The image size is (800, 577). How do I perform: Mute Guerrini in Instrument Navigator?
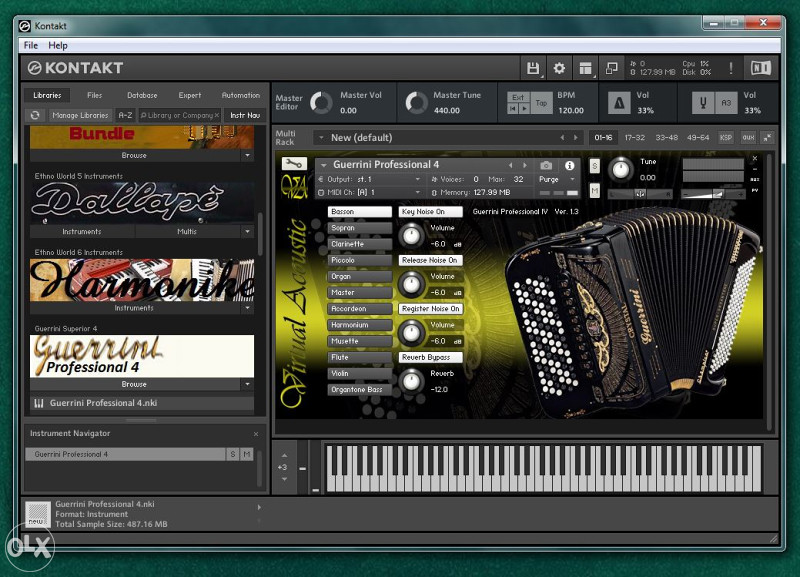pyautogui.click(x=247, y=454)
